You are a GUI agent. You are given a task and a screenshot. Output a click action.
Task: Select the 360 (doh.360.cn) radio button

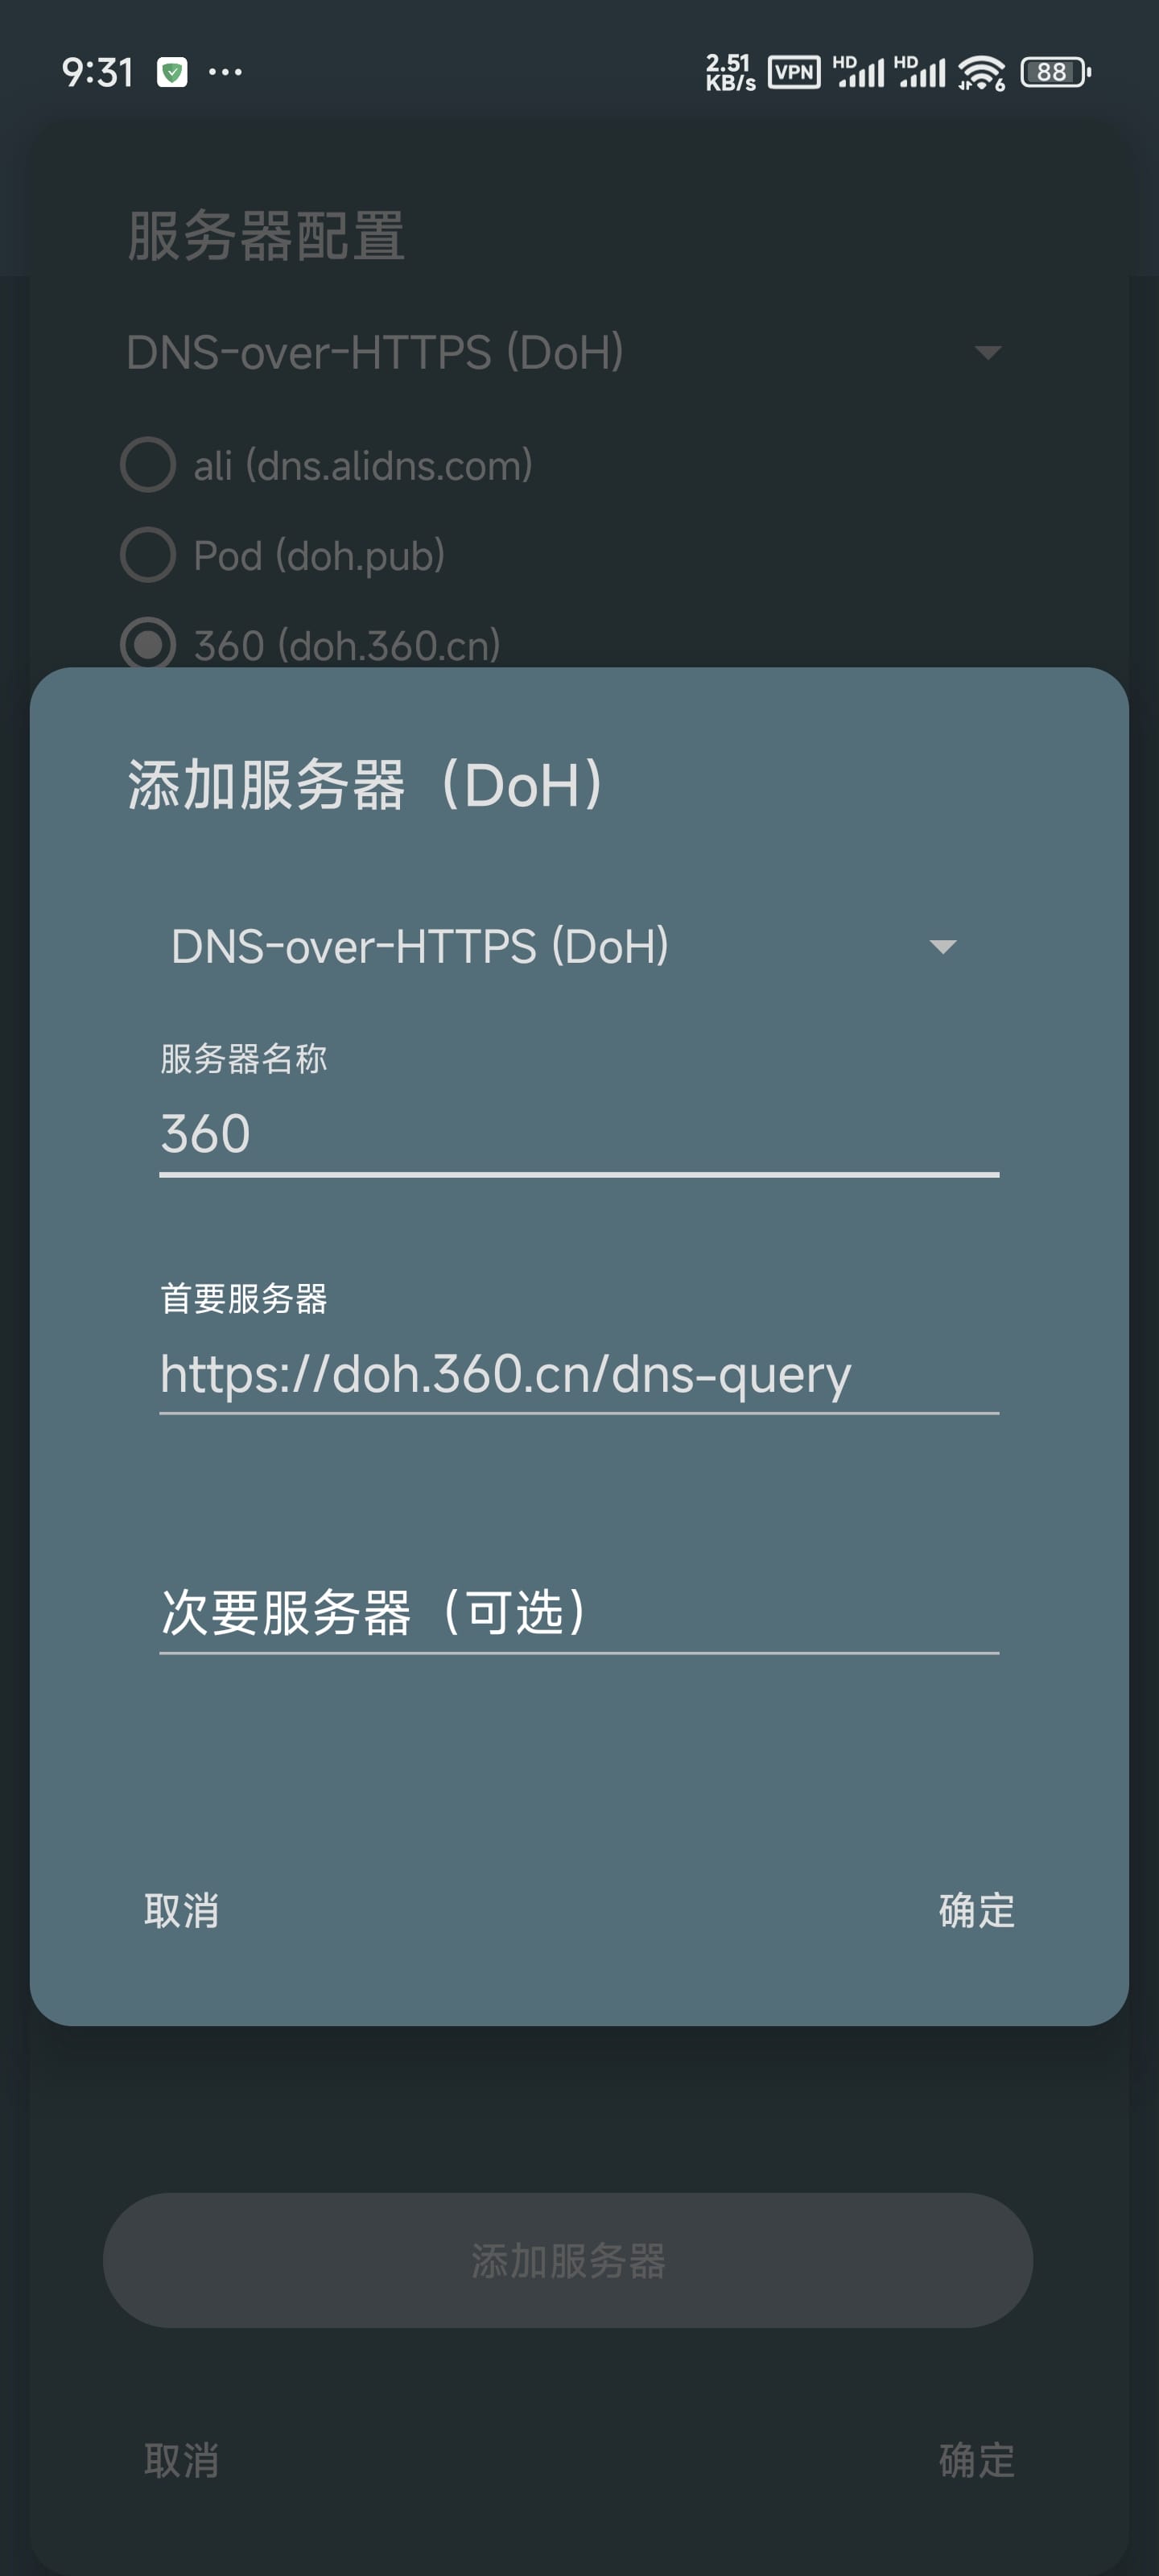coord(148,644)
